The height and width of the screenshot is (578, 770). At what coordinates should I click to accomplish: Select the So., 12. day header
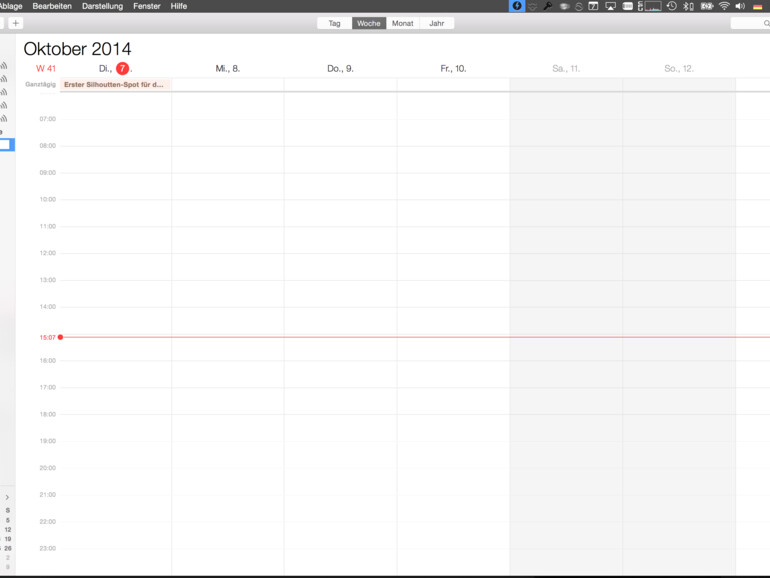point(679,68)
